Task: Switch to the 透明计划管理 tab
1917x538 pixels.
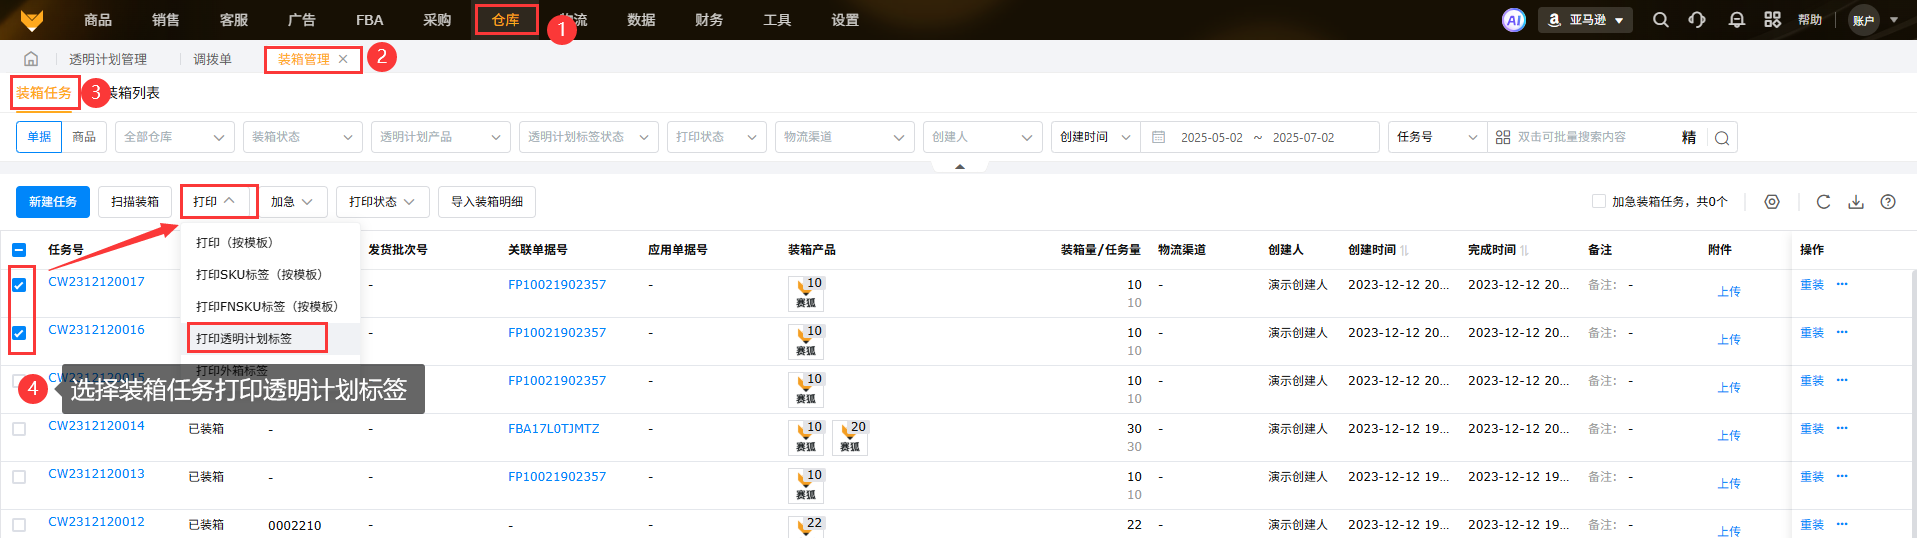Action: [x=108, y=59]
